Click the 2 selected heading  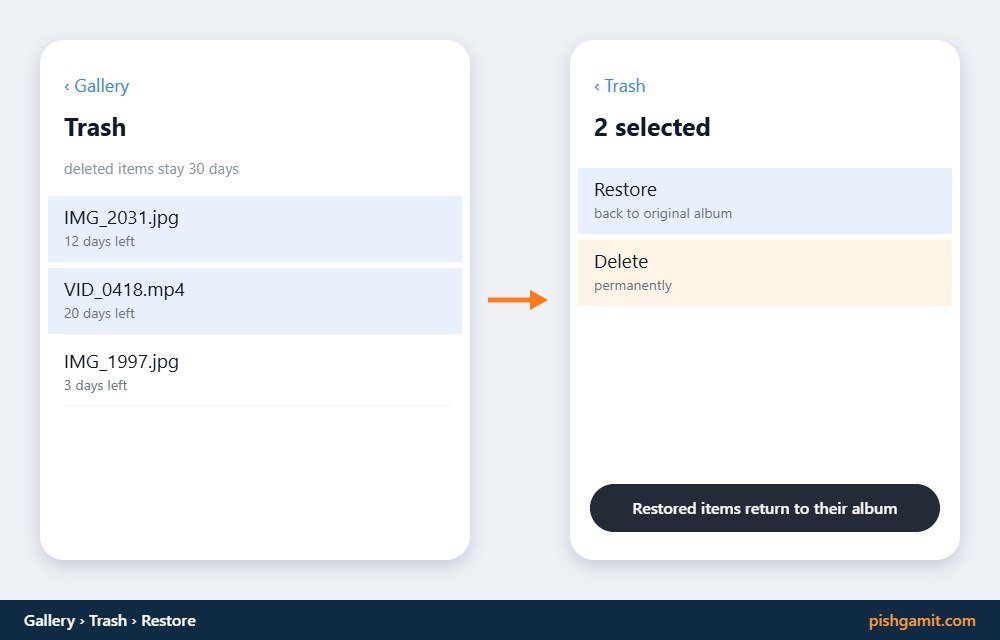[x=652, y=127]
